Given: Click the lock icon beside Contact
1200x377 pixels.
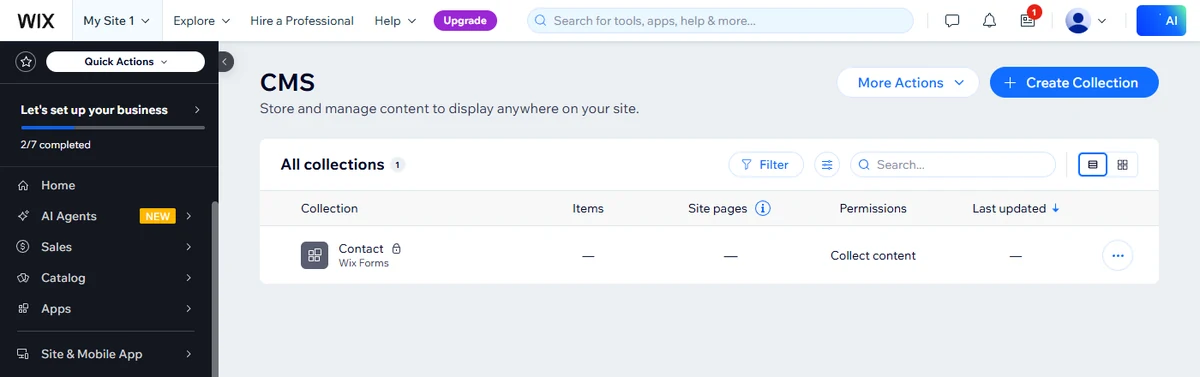Looking at the screenshot, I should (396, 248).
